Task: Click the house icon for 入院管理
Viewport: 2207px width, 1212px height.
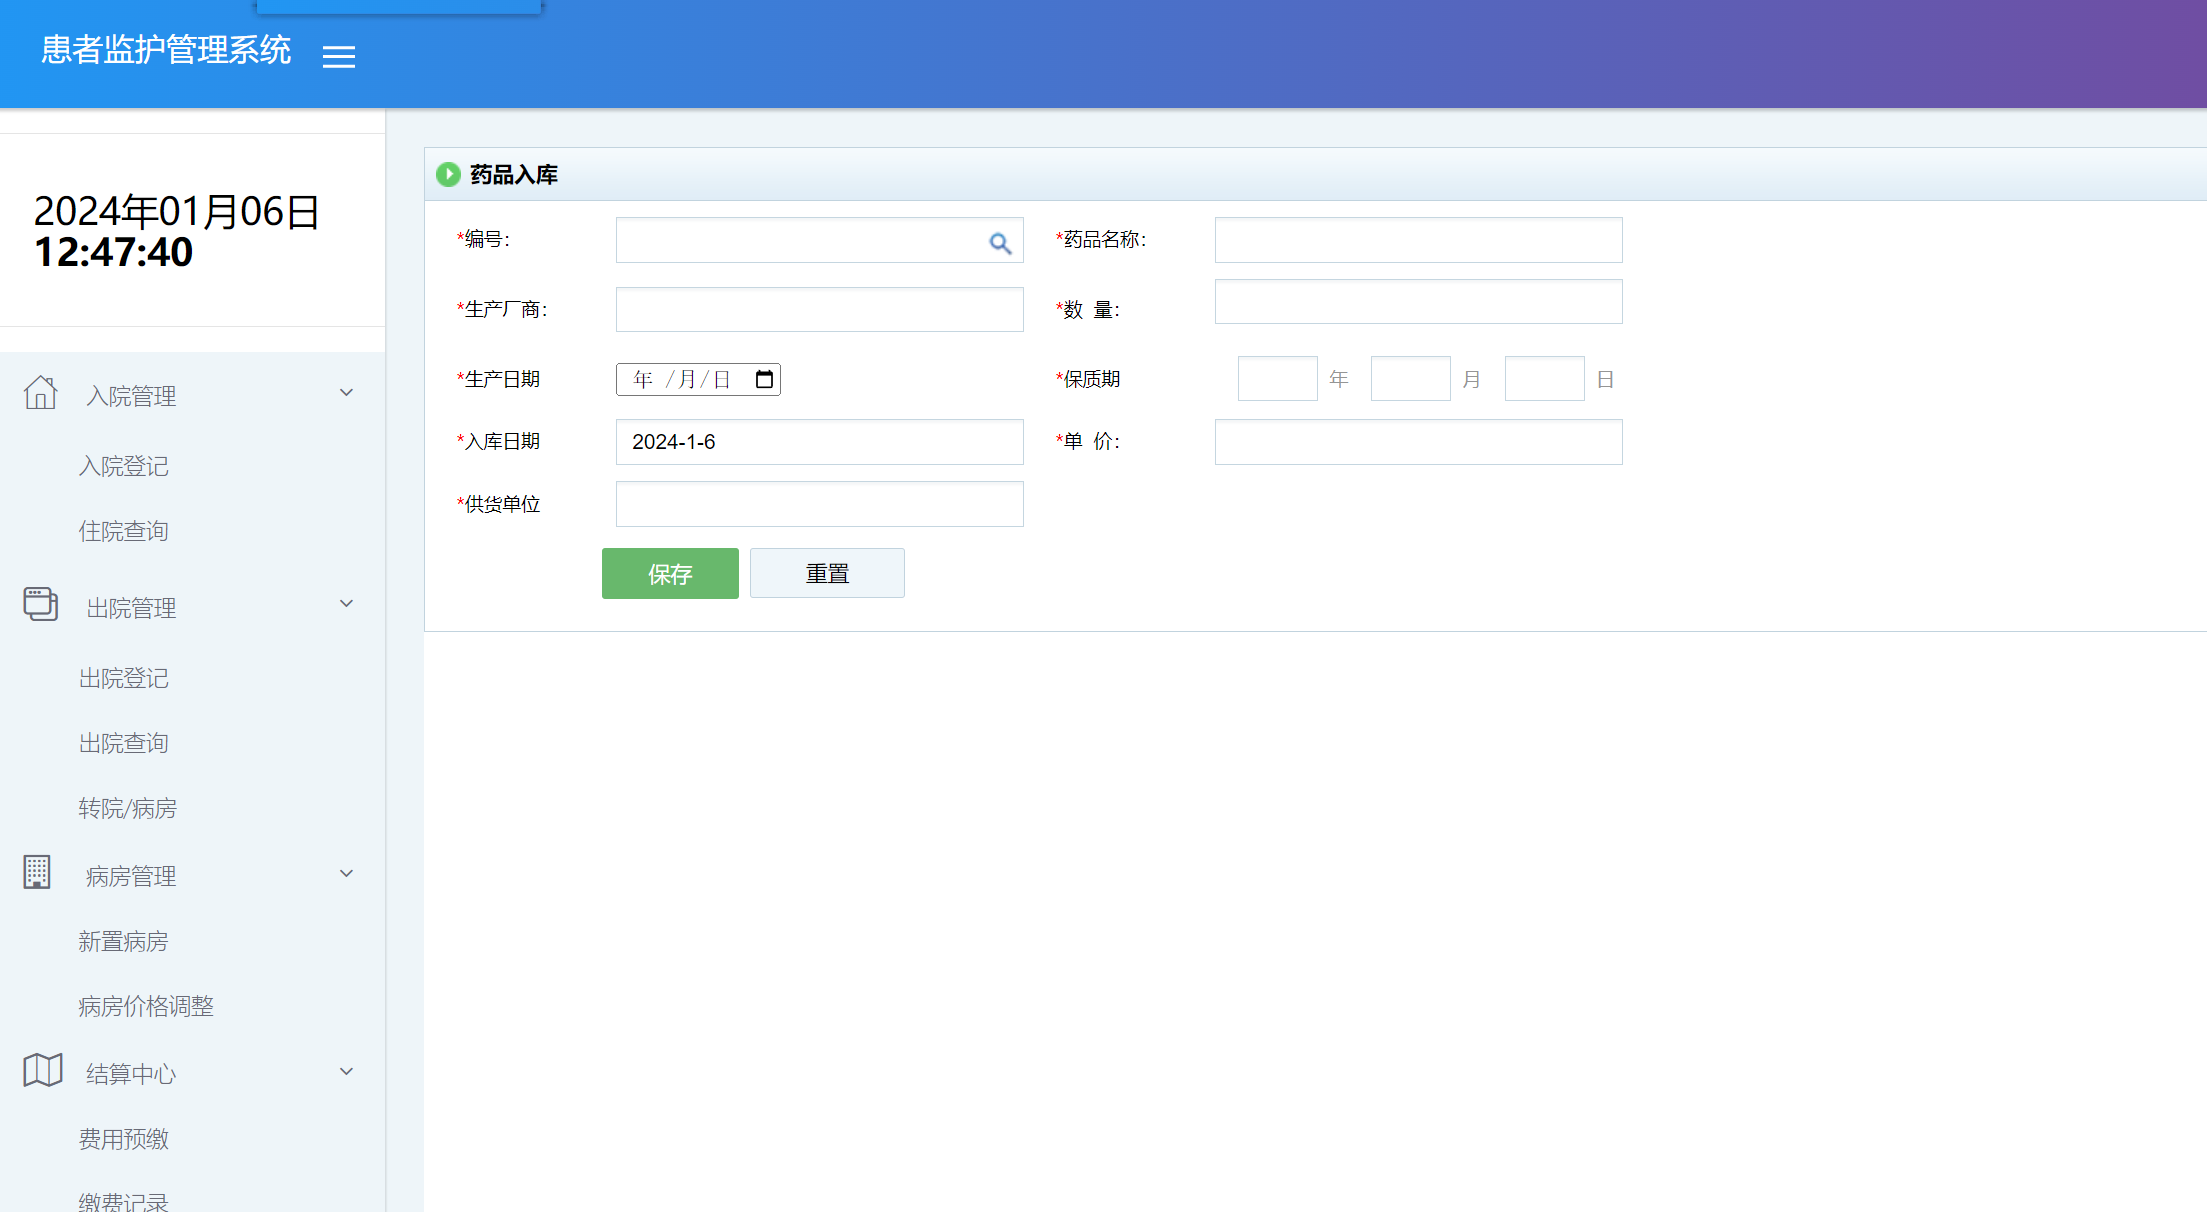Action: tap(41, 393)
